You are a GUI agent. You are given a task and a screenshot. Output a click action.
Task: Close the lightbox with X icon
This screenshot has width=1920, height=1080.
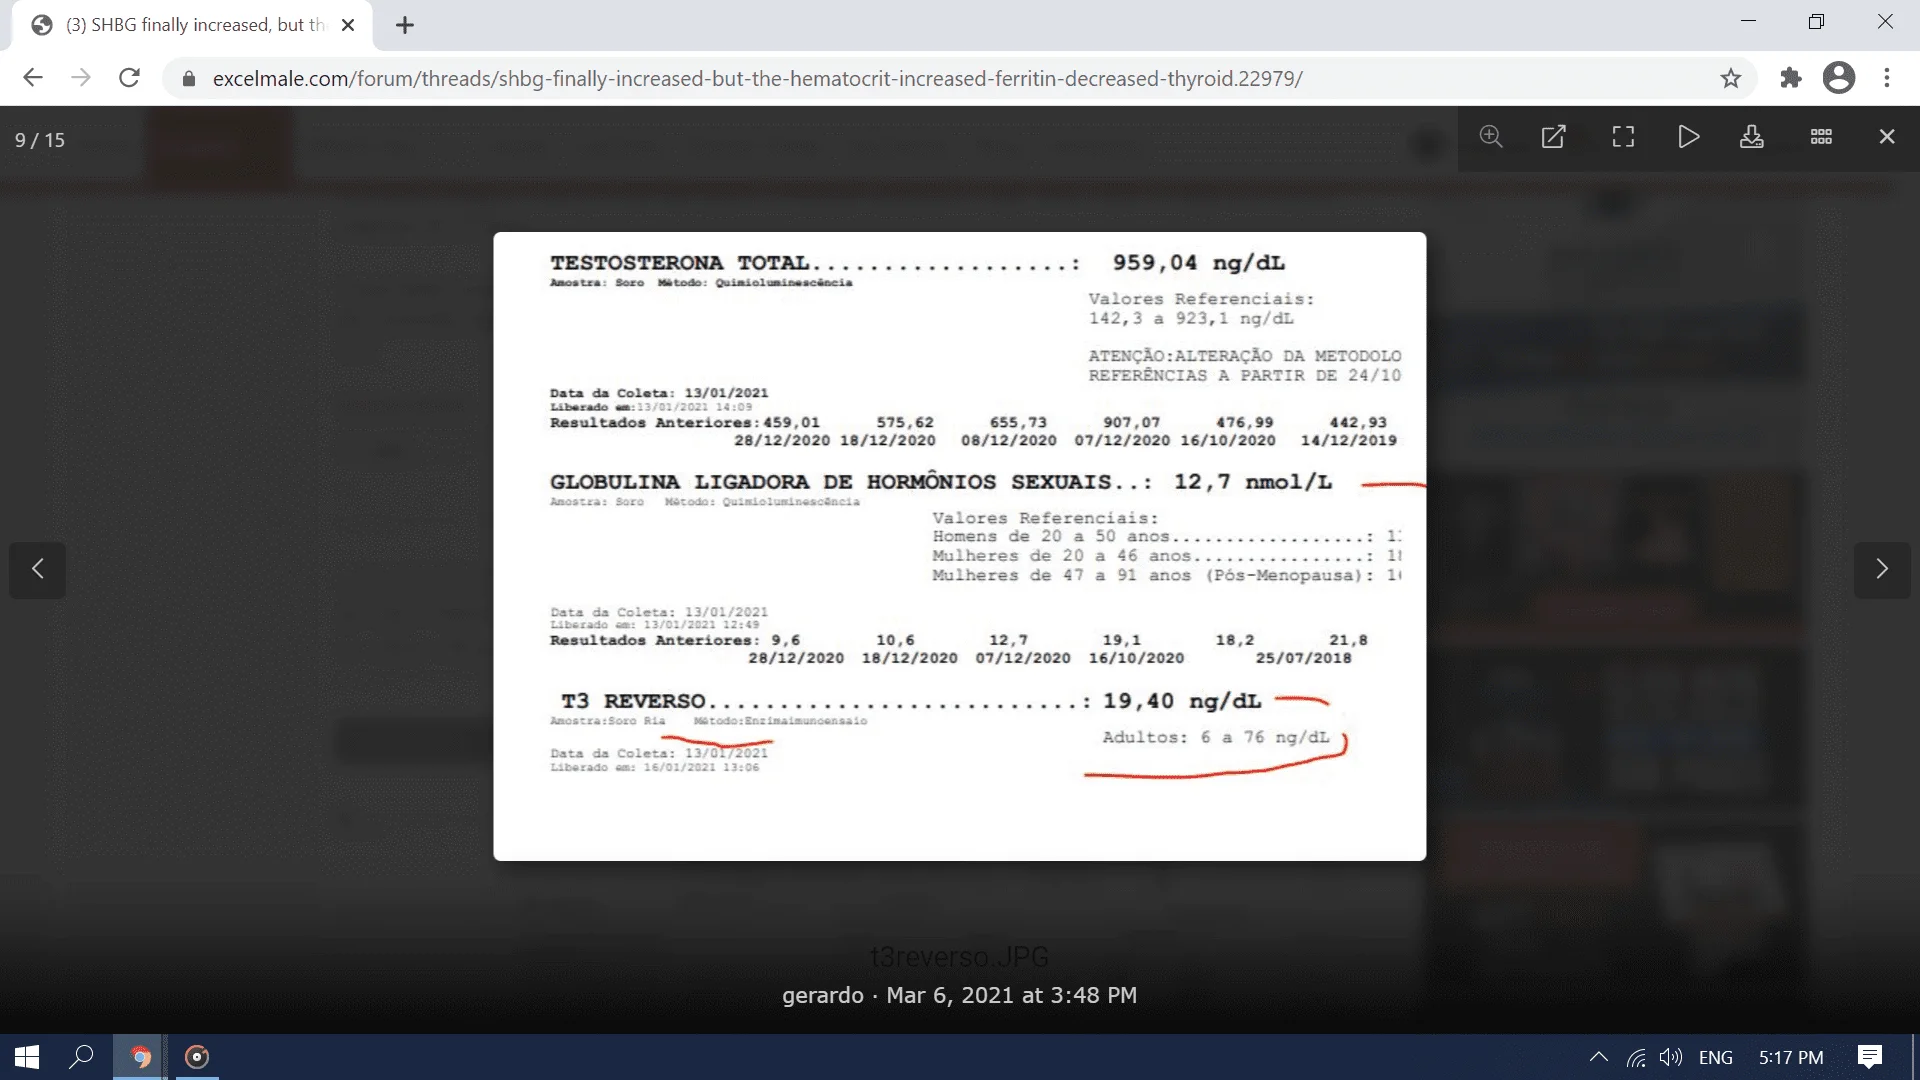point(1886,137)
